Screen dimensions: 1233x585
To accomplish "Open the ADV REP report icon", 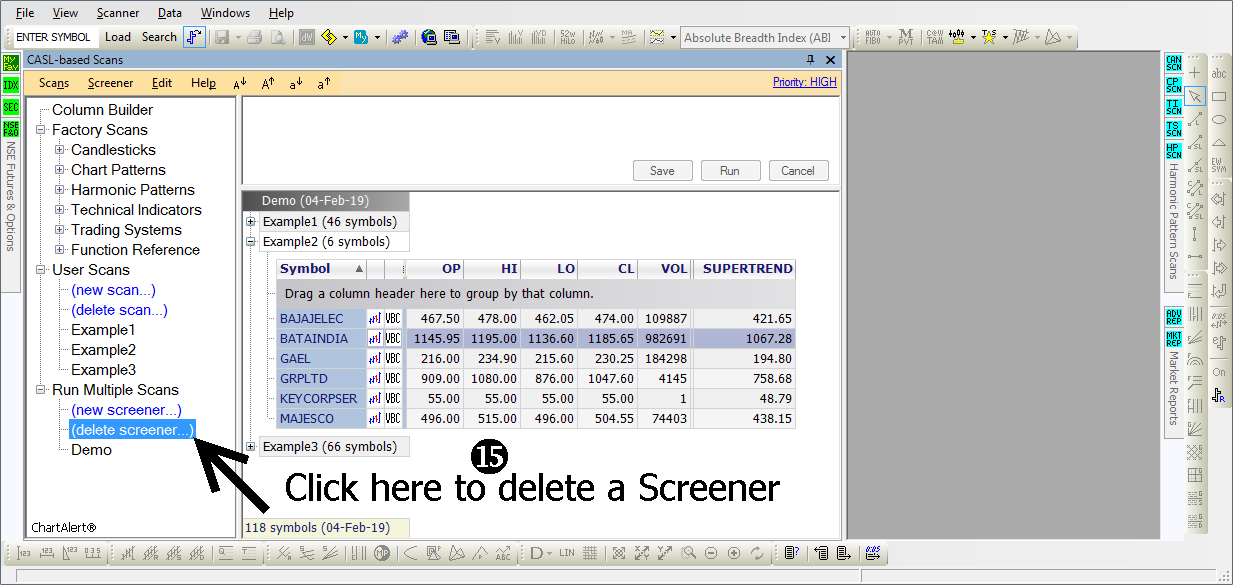I will click(1174, 316).
